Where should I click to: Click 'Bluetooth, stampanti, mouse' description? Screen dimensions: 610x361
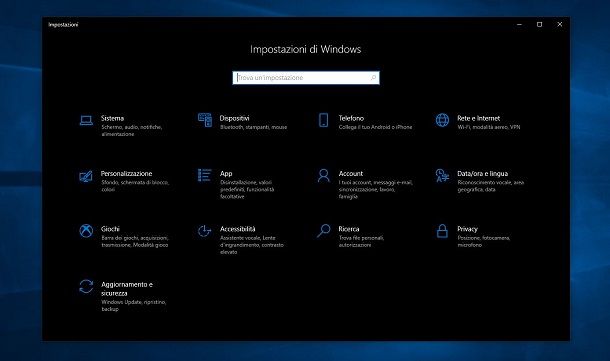pyautogui.click(x=254, y=127)
